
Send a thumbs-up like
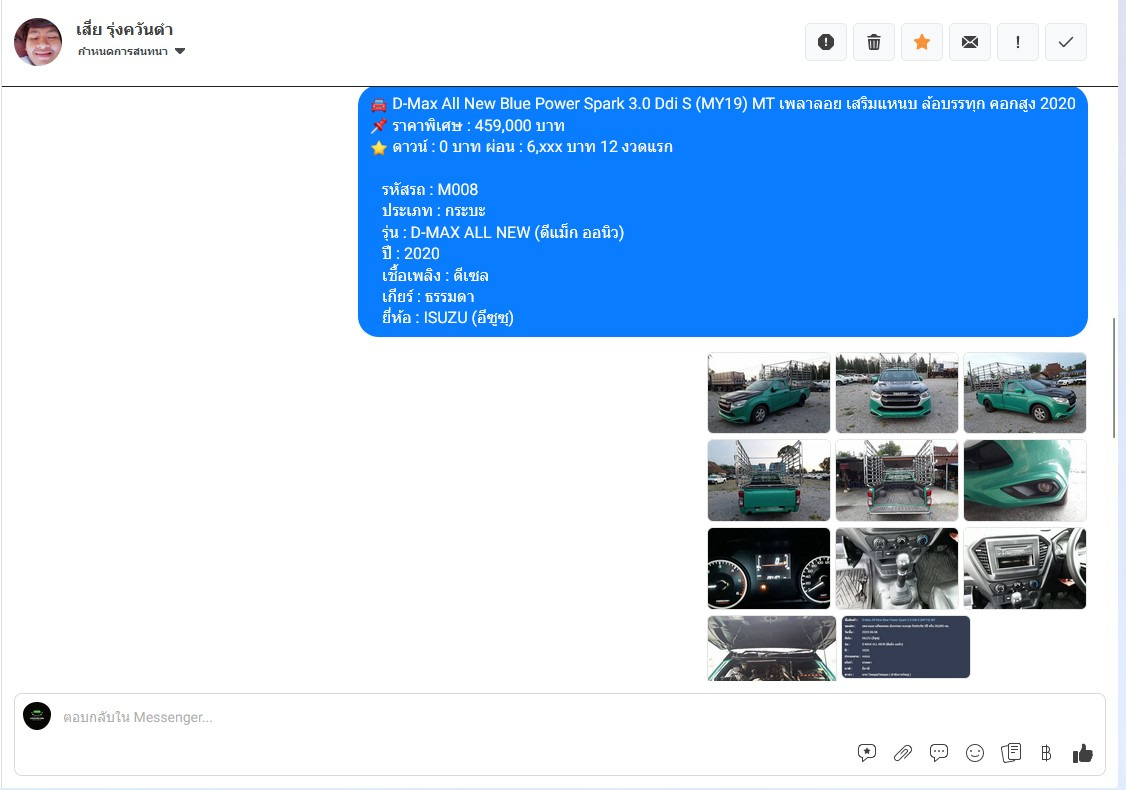[x=1082, y=753]
